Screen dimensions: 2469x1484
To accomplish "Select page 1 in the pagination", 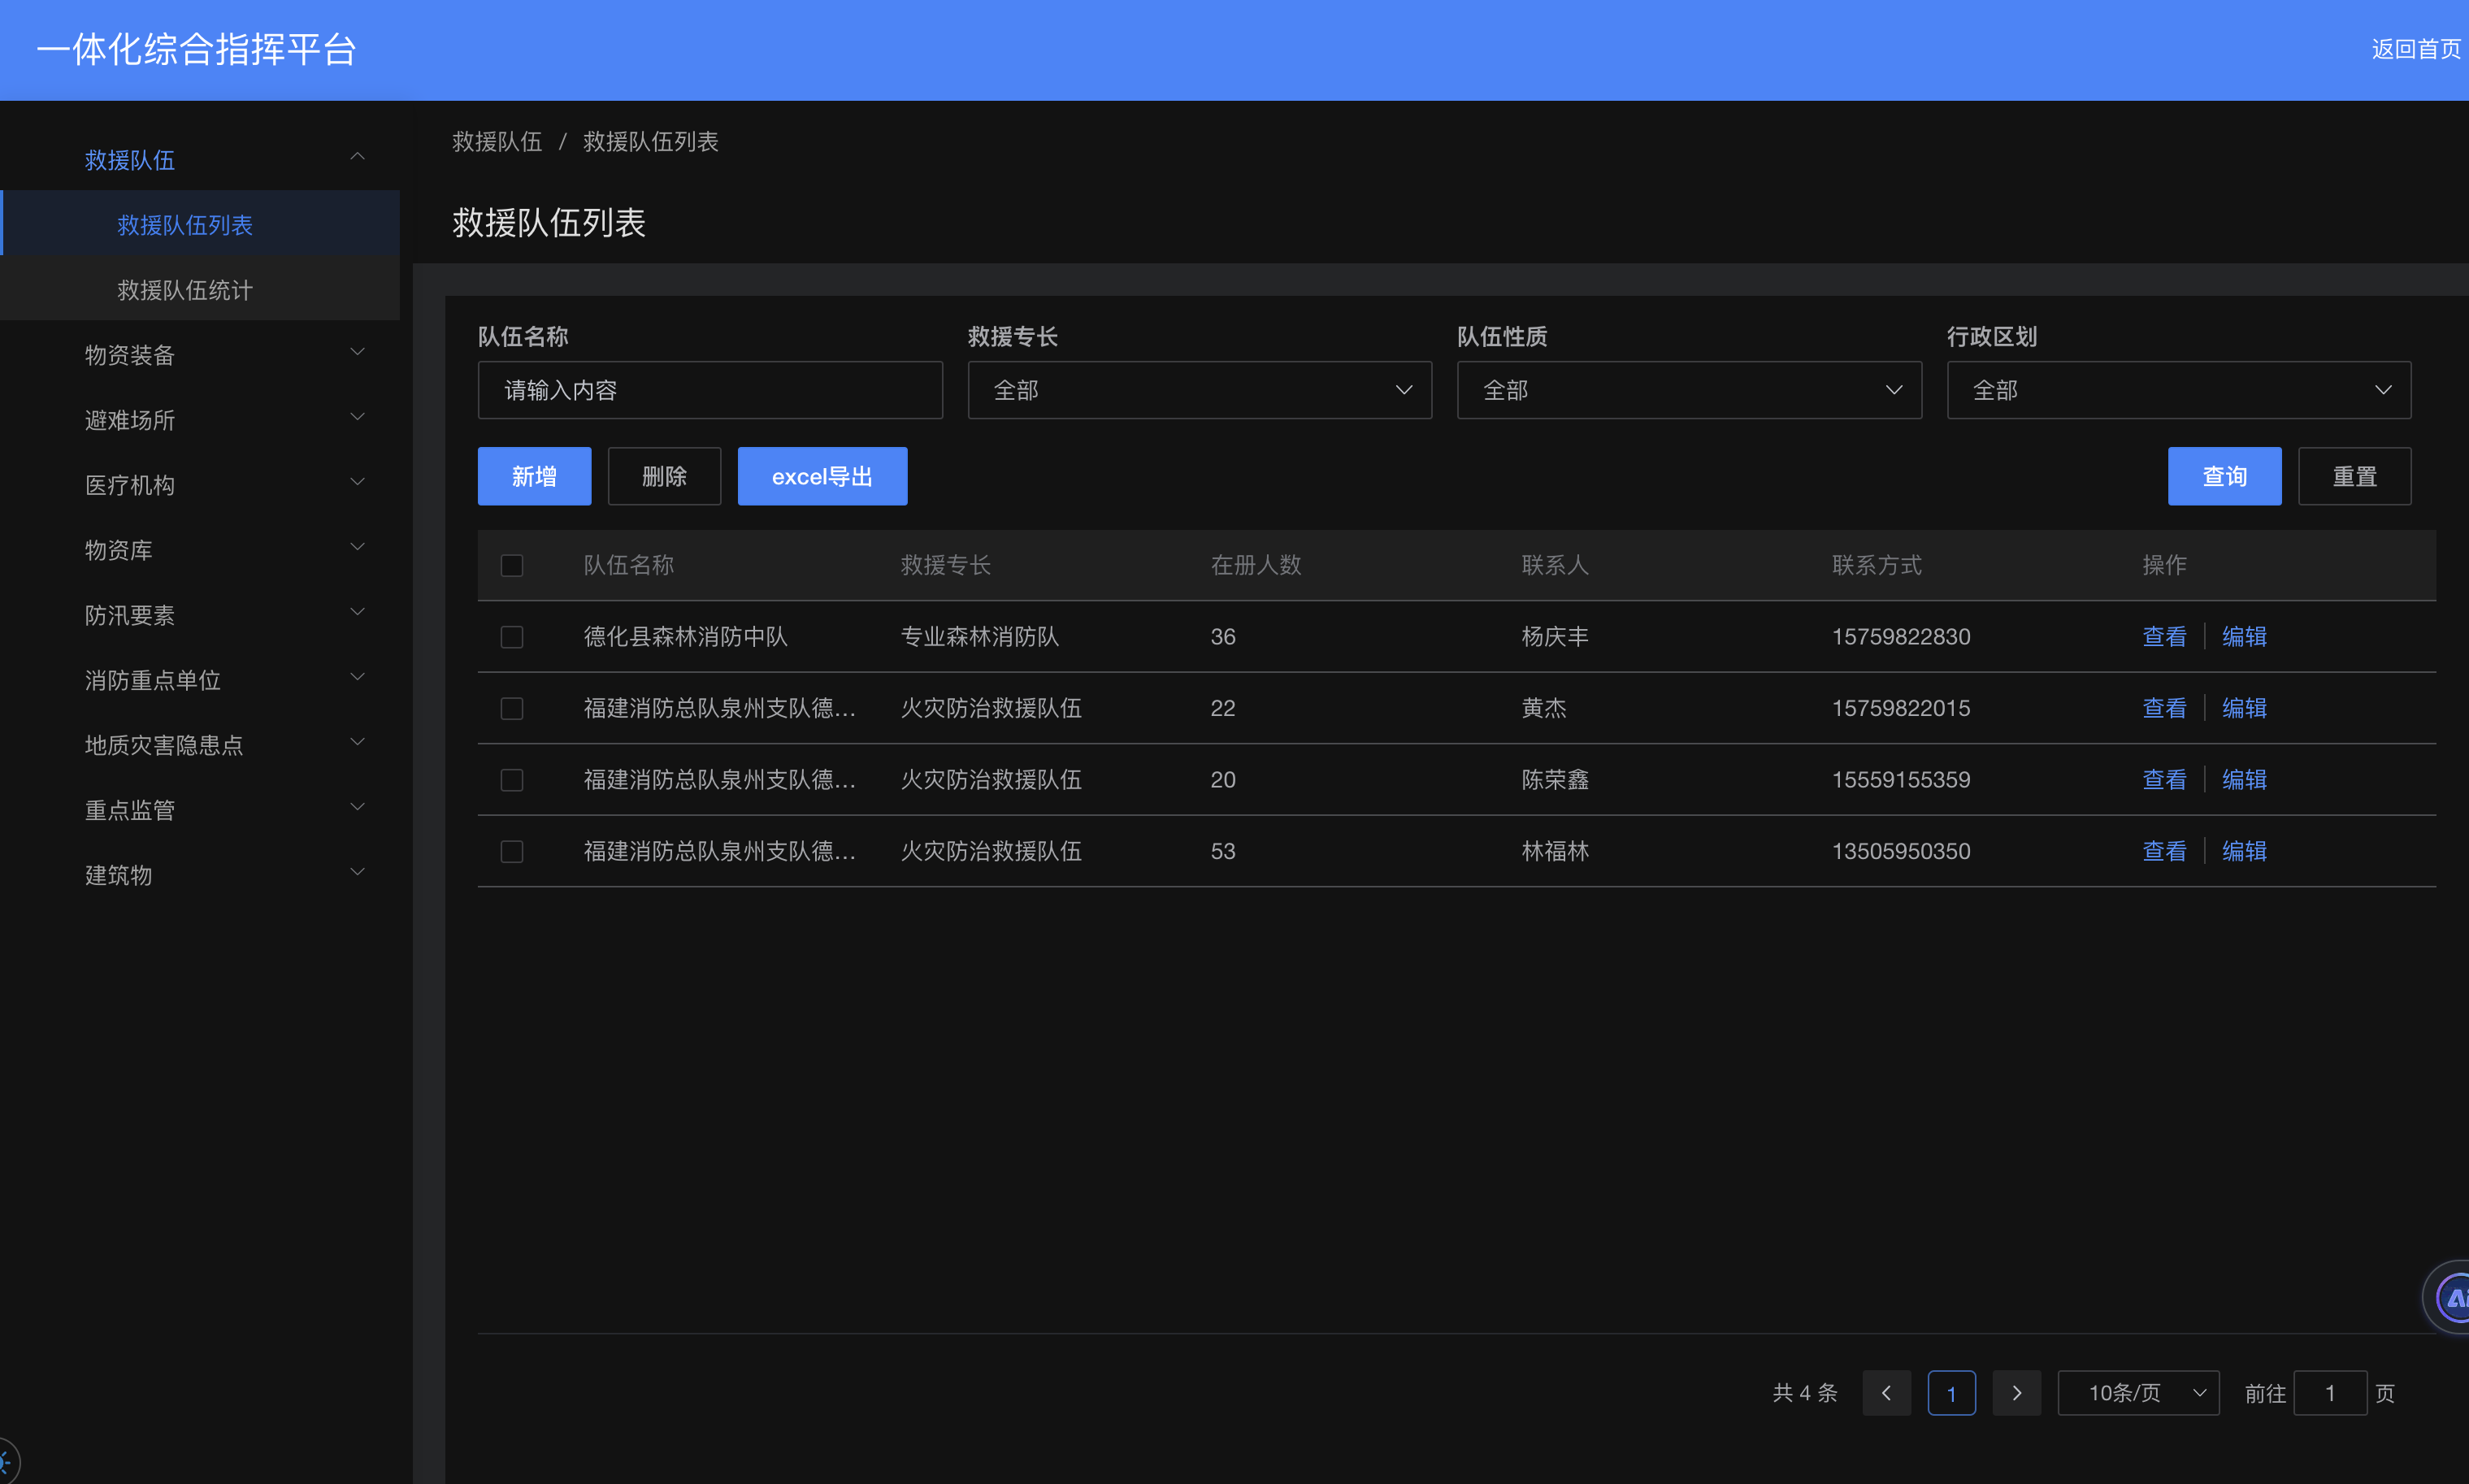I will click(1951, 1393).
